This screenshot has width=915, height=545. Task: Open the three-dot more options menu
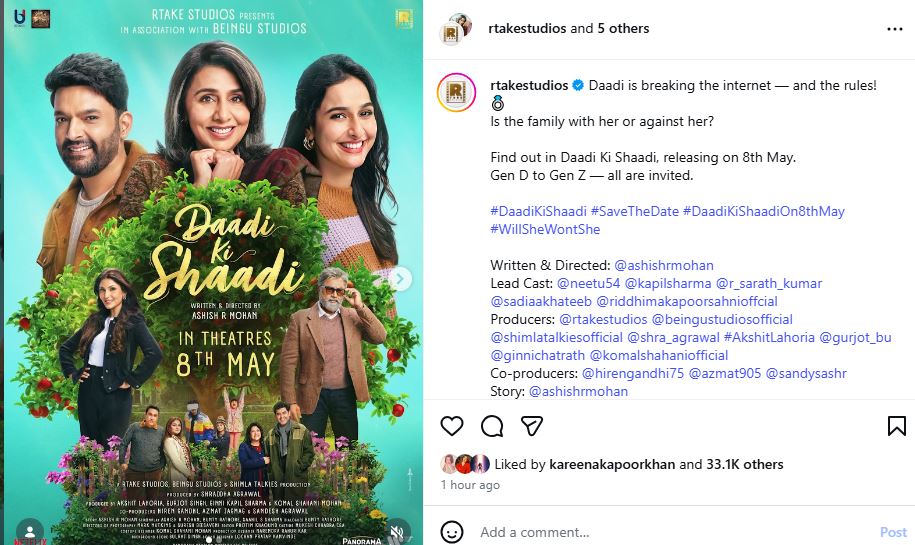(x=895, y=29)
